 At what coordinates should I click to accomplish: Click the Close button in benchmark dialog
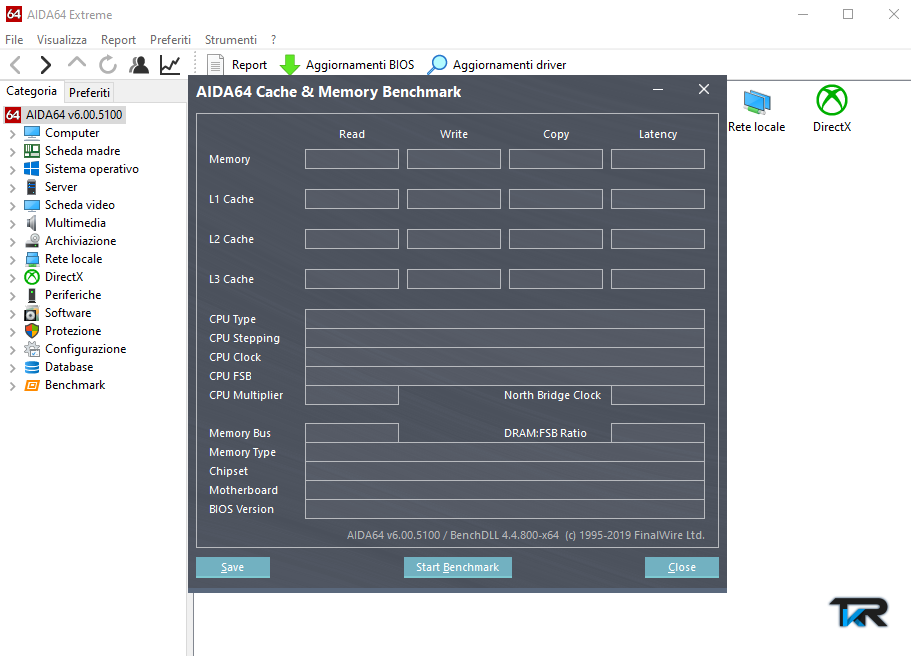[682, 567]
